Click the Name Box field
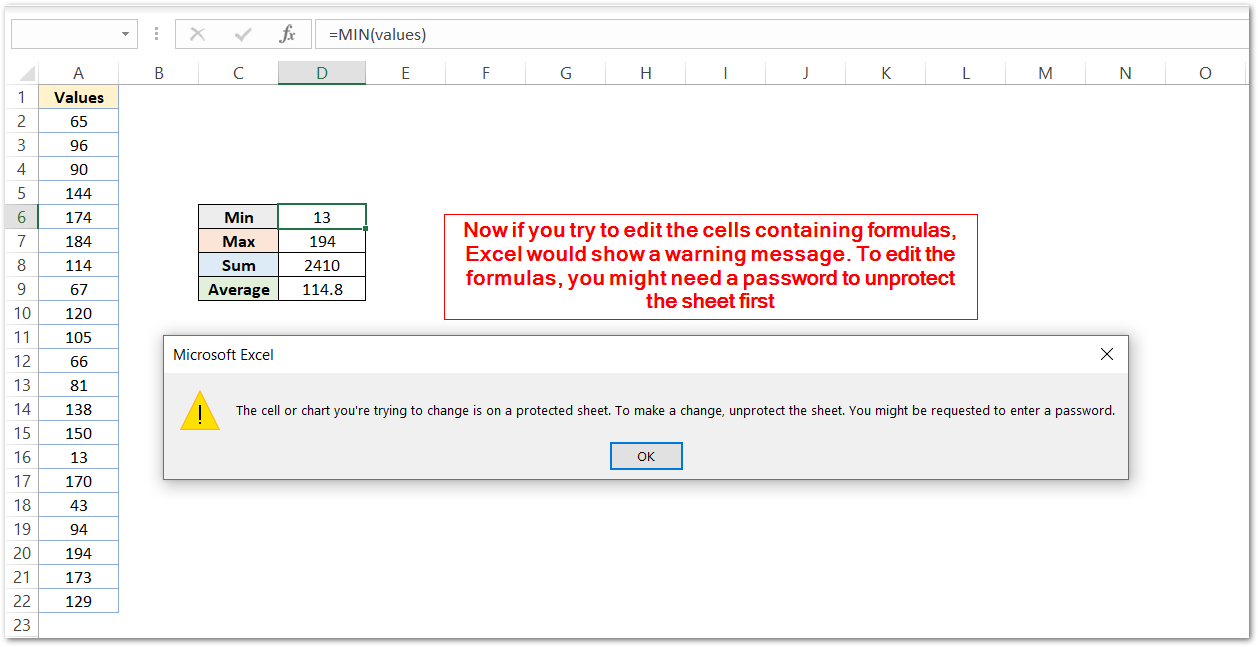Image resolution: width=1258 pixels, height=647 pixels. click(x=65, y=33)
